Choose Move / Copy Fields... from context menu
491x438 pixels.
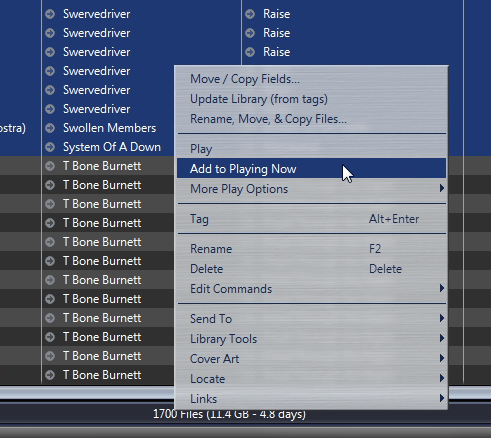point(311,79)
